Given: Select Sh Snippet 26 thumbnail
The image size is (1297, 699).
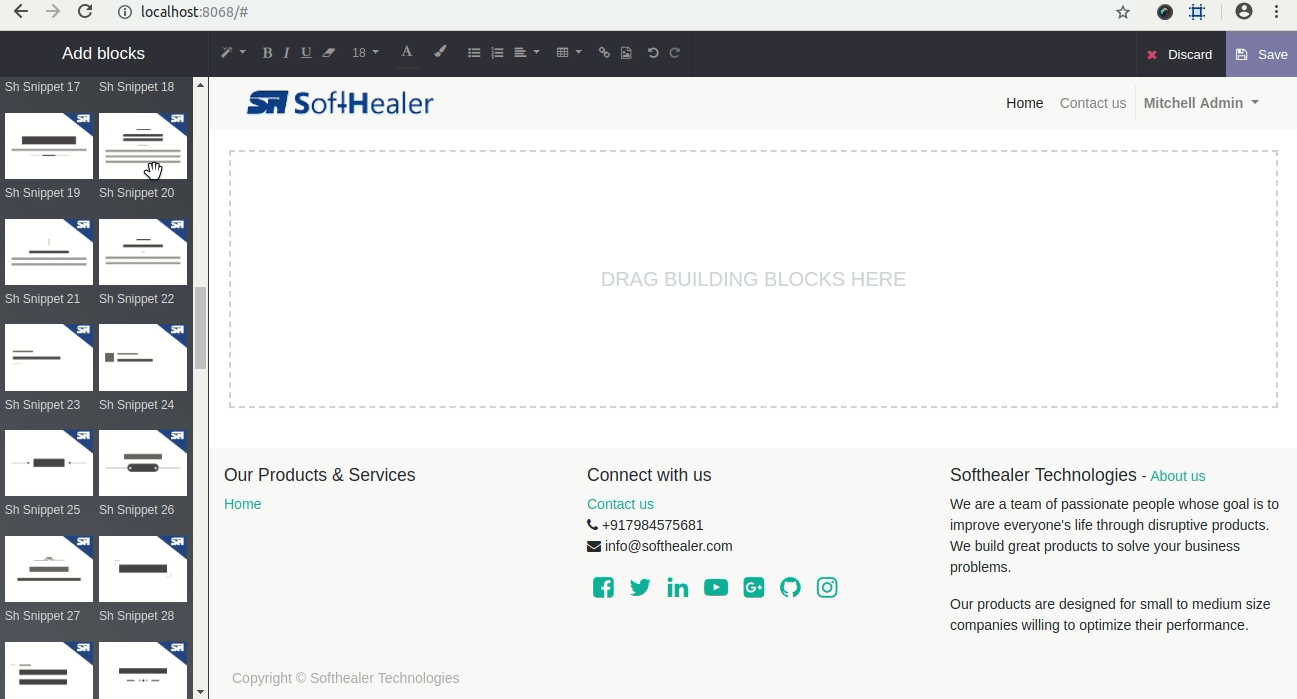Looking at the screenshot, I should (x=143, y=463).
